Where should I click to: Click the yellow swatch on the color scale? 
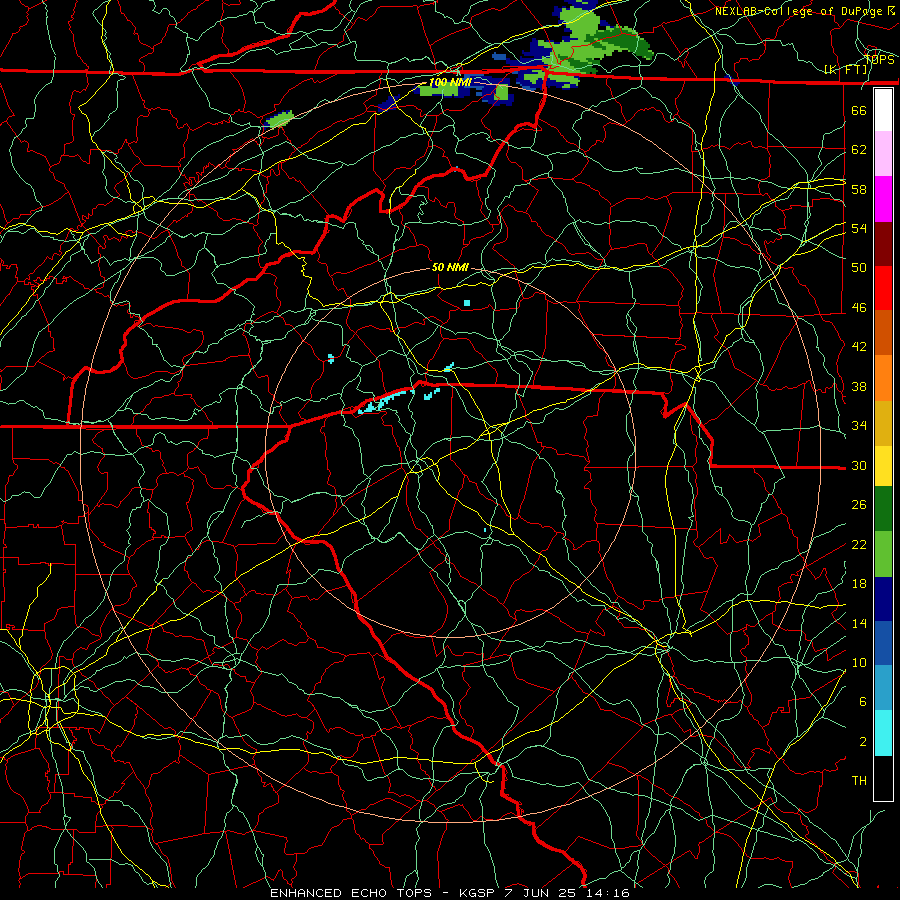[883, 466]
